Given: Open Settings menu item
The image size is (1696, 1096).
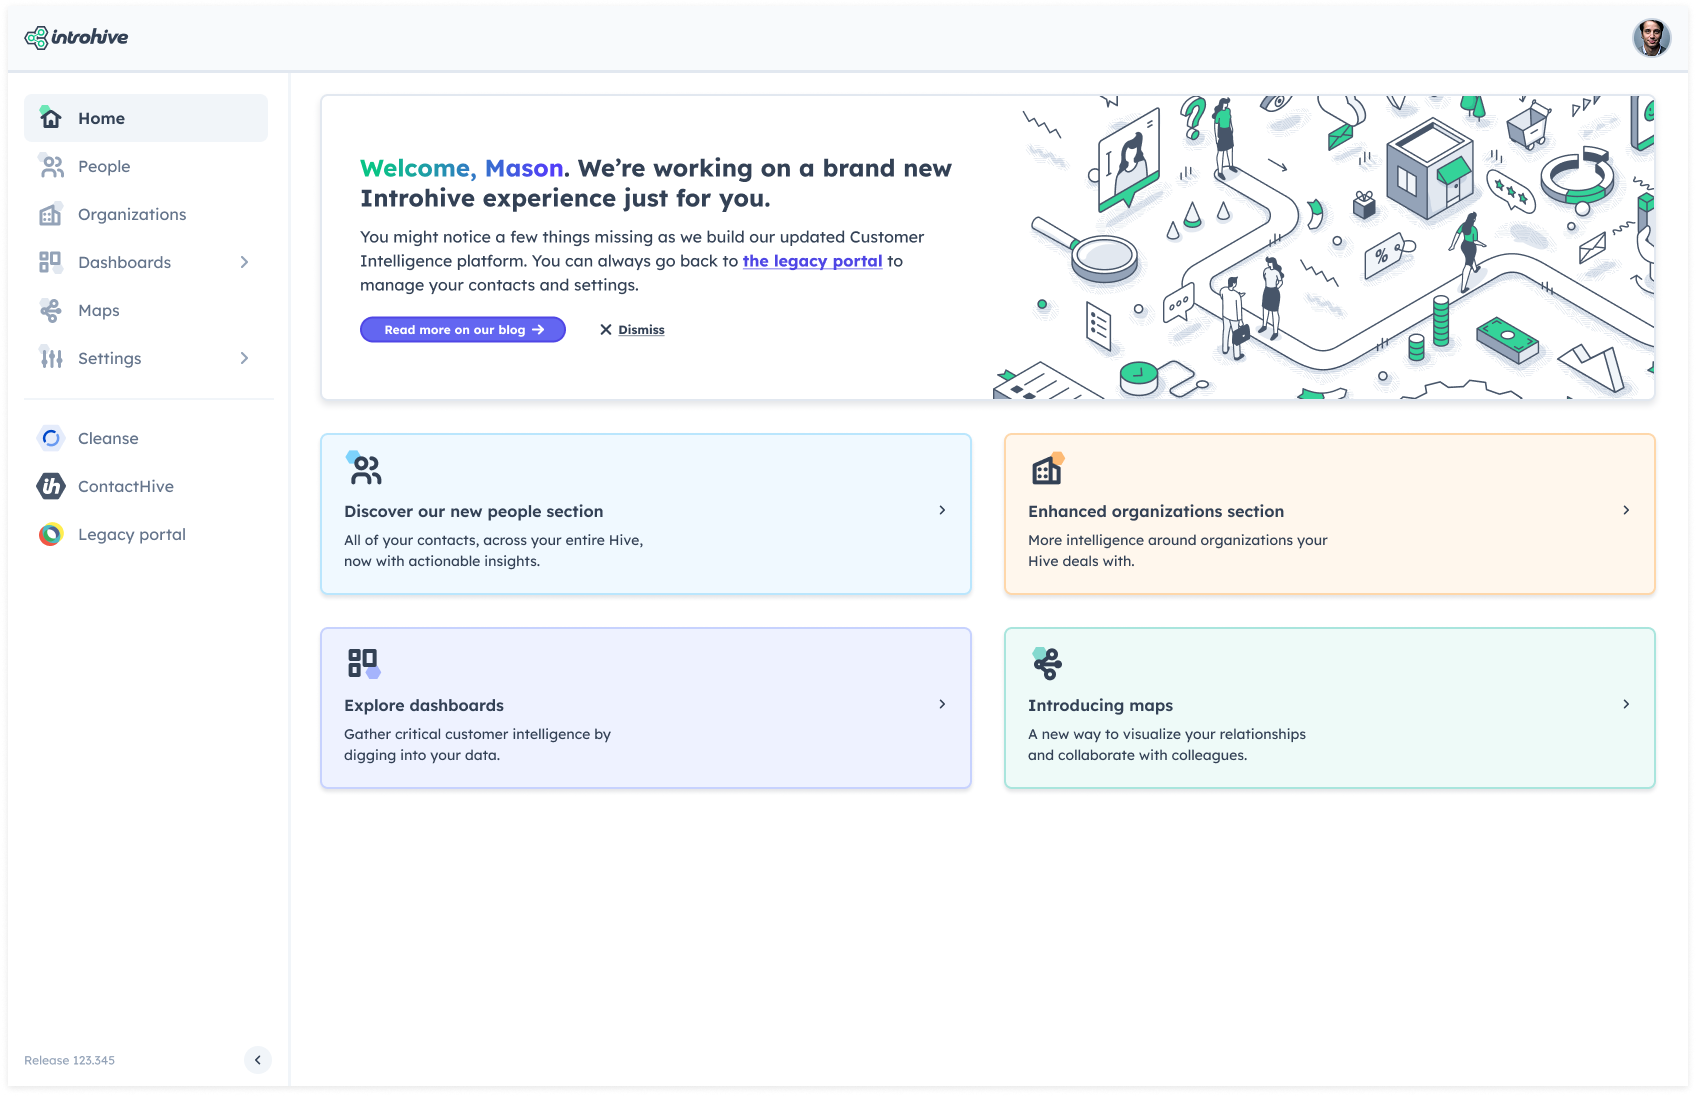Looking at the screenshot, I should [146, 358].
